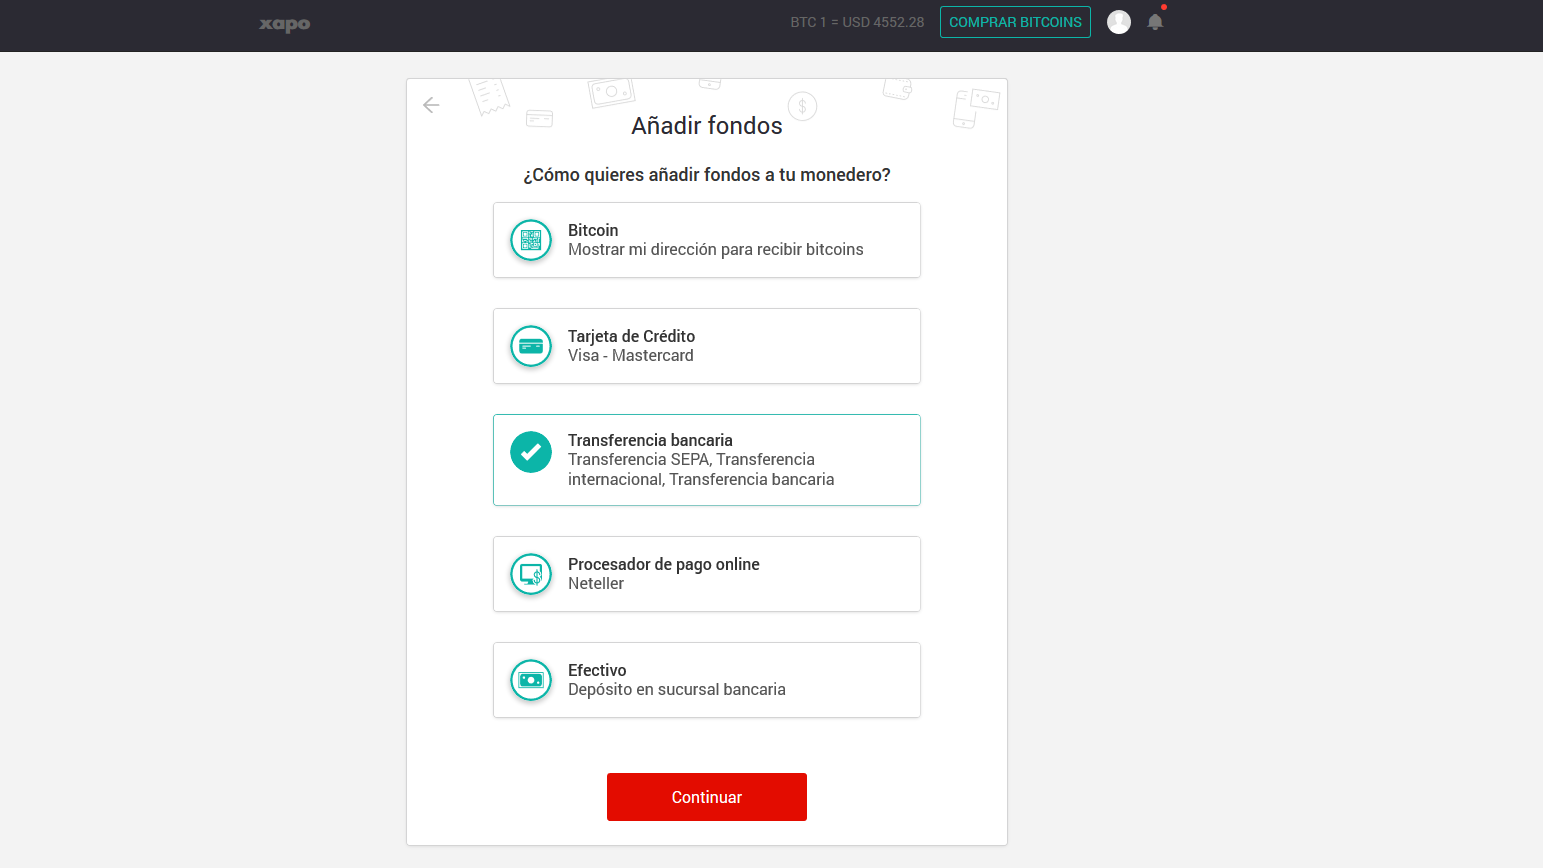Open the user profile avatar

[1119, 22]
